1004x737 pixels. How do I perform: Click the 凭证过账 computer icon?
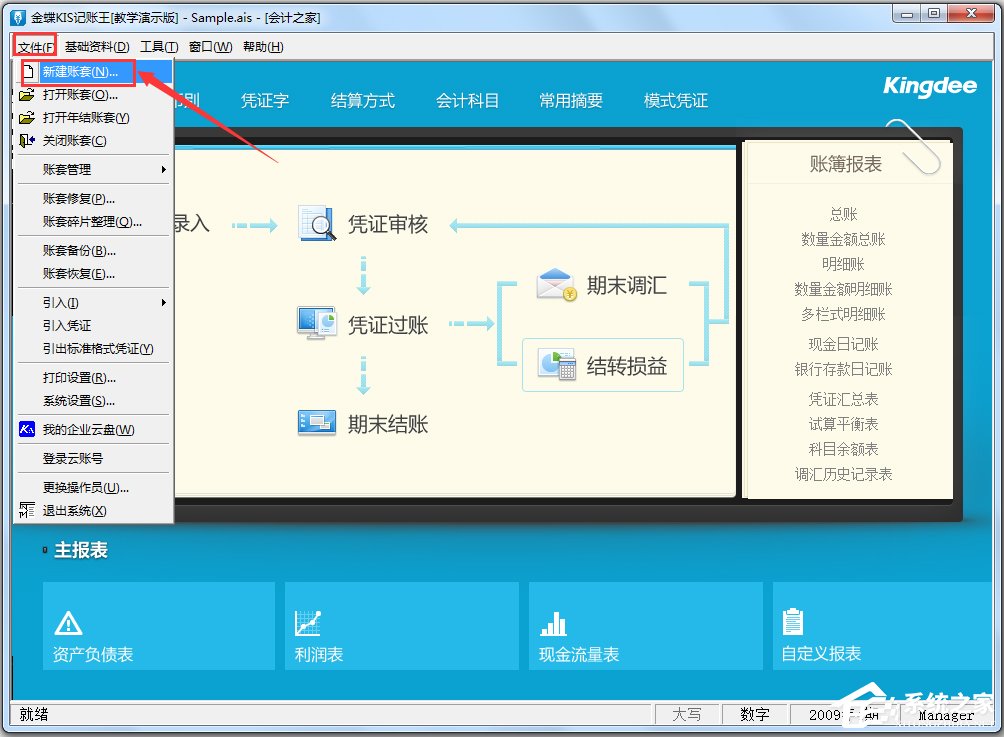[x=318, y=323]
